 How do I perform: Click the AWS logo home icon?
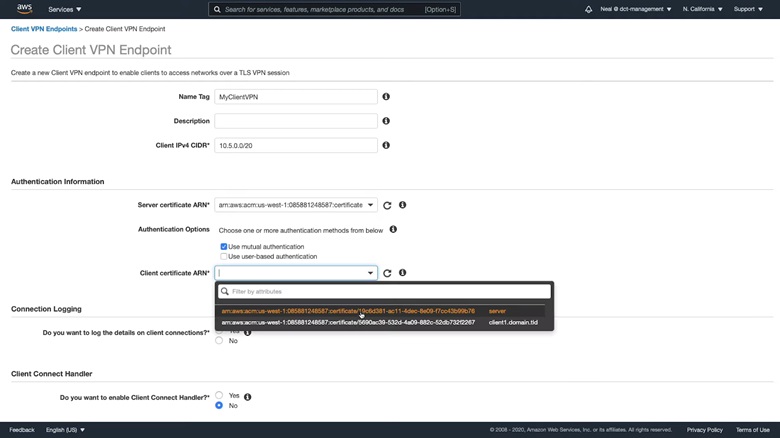(24, 8)
